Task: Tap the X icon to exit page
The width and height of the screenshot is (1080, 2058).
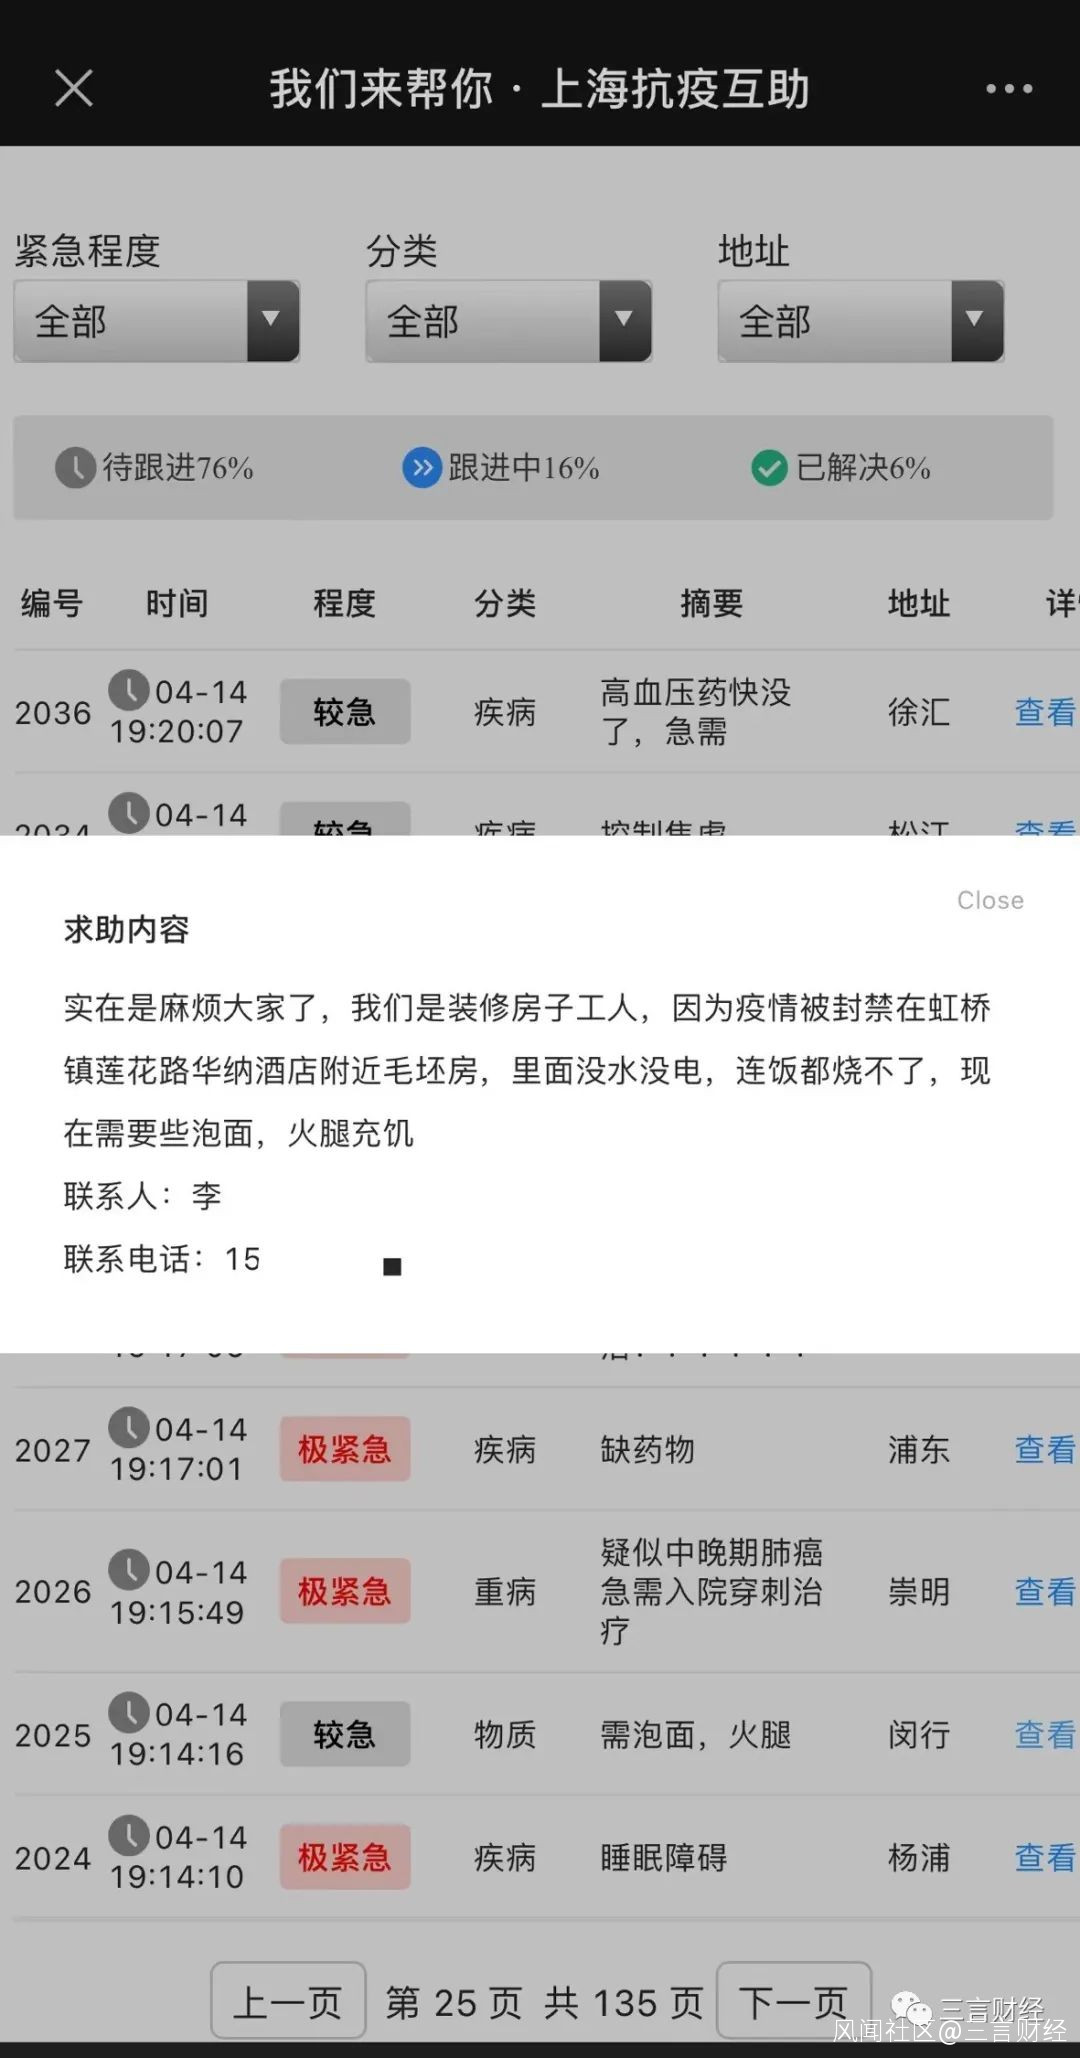Action: 74,88
